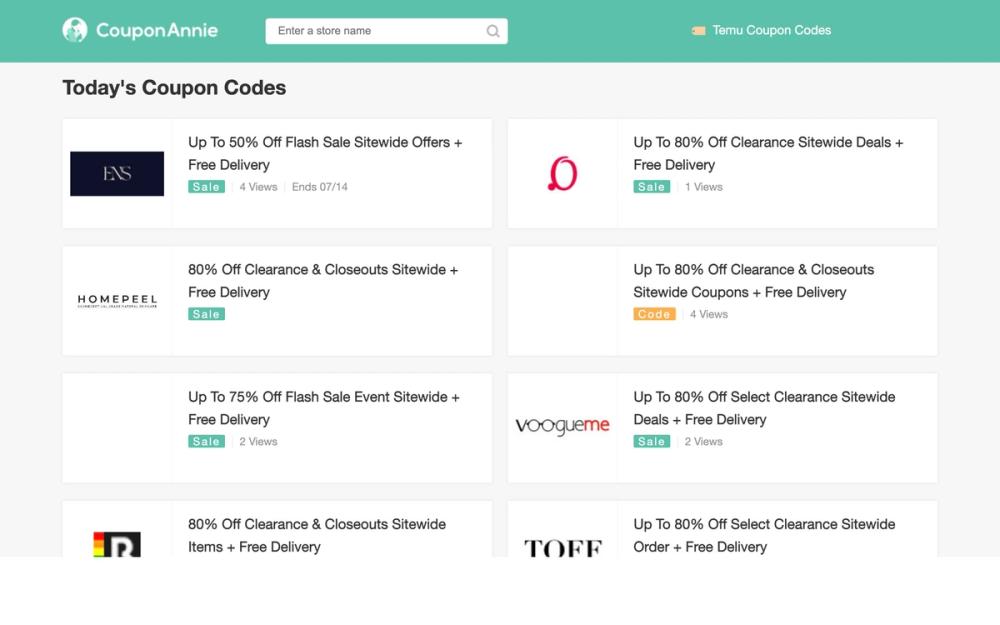Select '1 Views' text on Clearance Sitewide Deals
The image size is (1000, 625).
point(703,187)
